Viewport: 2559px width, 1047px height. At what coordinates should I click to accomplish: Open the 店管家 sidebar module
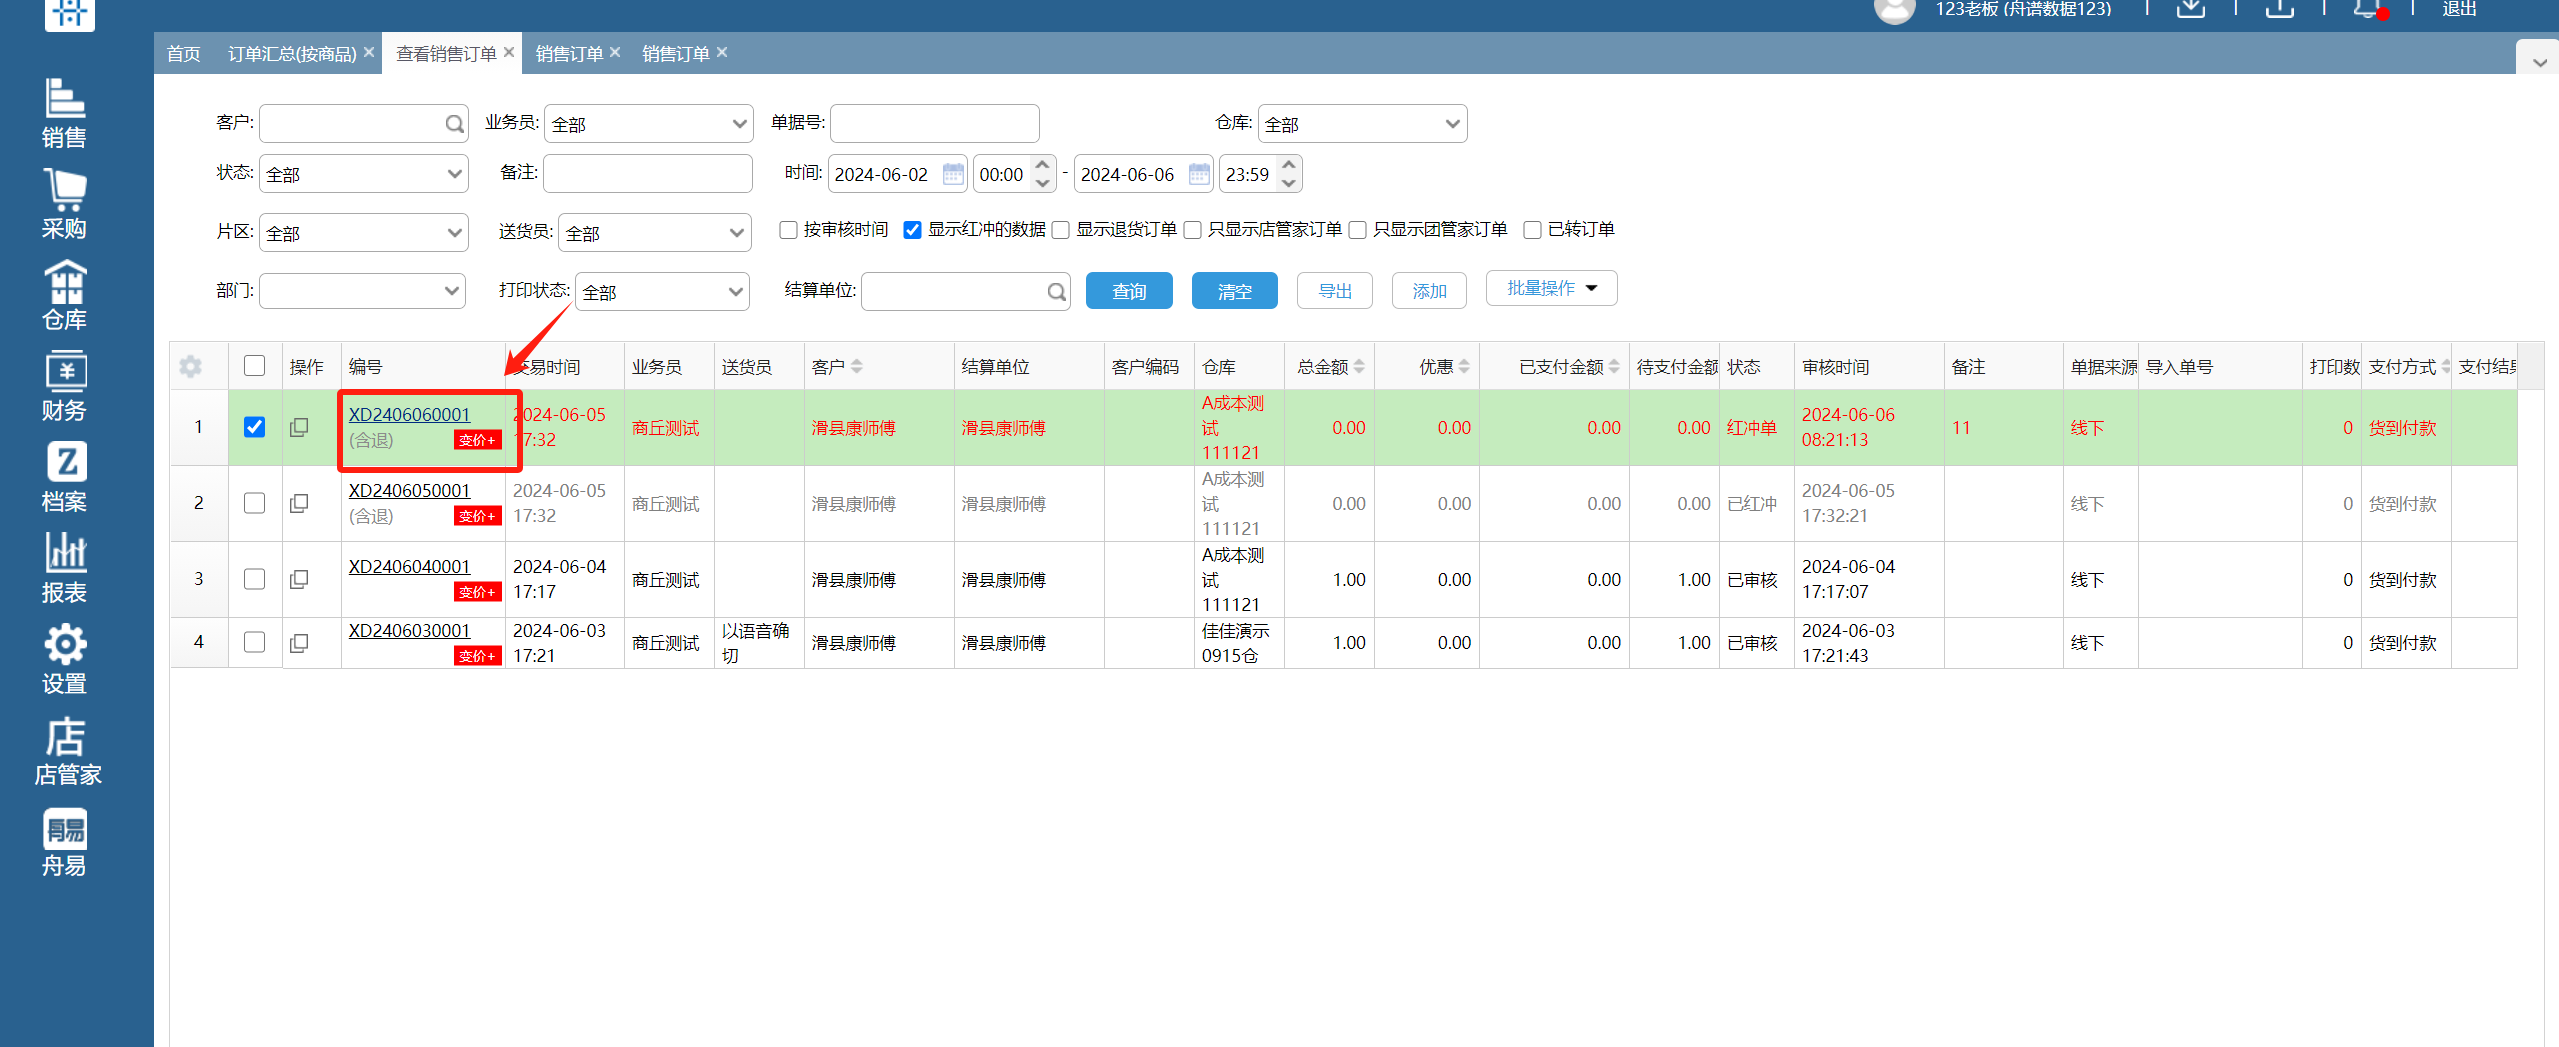pyautogui.click(x=66, y=751)
